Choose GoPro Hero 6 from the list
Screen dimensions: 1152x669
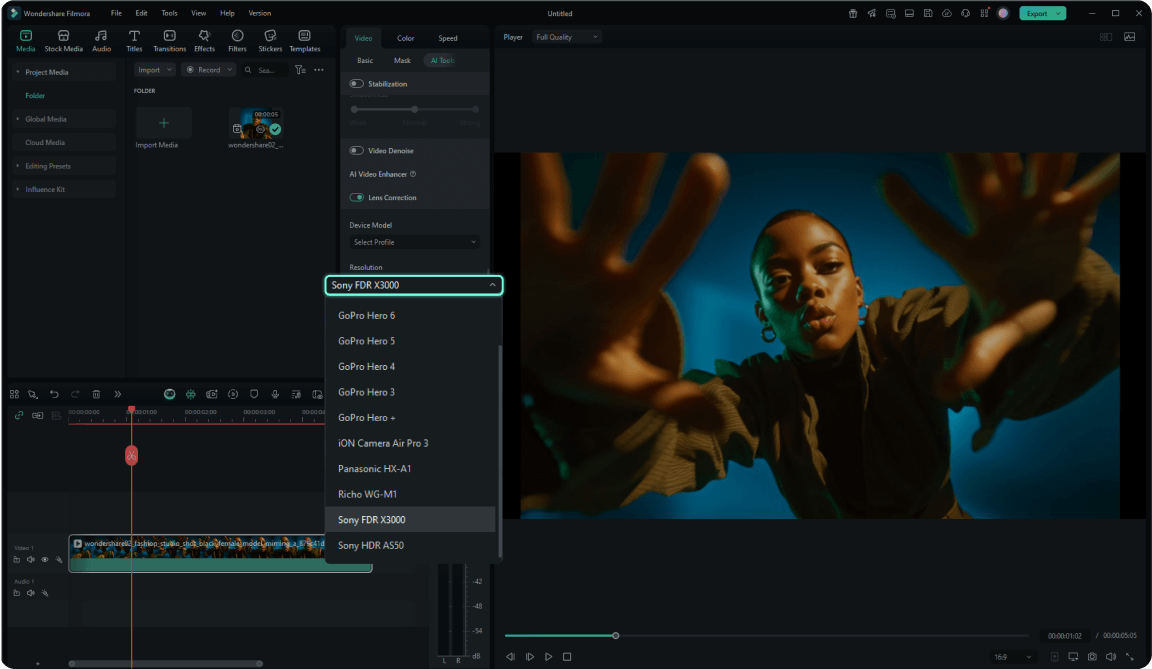pos(410,316)
